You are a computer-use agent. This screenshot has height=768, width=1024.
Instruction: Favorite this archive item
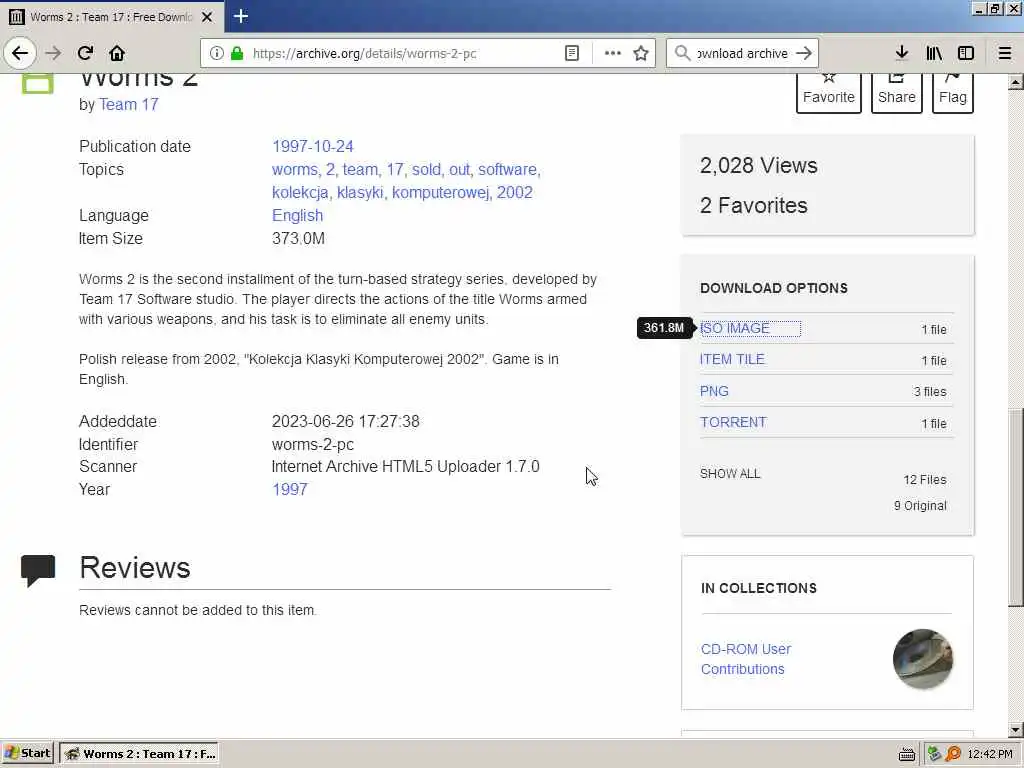(x=829, y=92)
